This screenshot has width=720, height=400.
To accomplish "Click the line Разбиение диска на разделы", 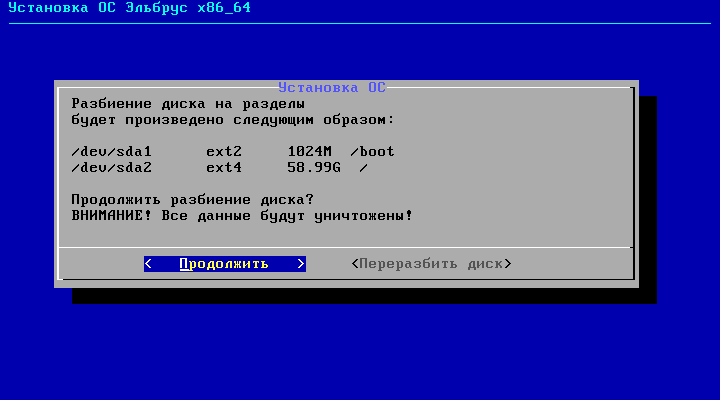I will point(188,104).
